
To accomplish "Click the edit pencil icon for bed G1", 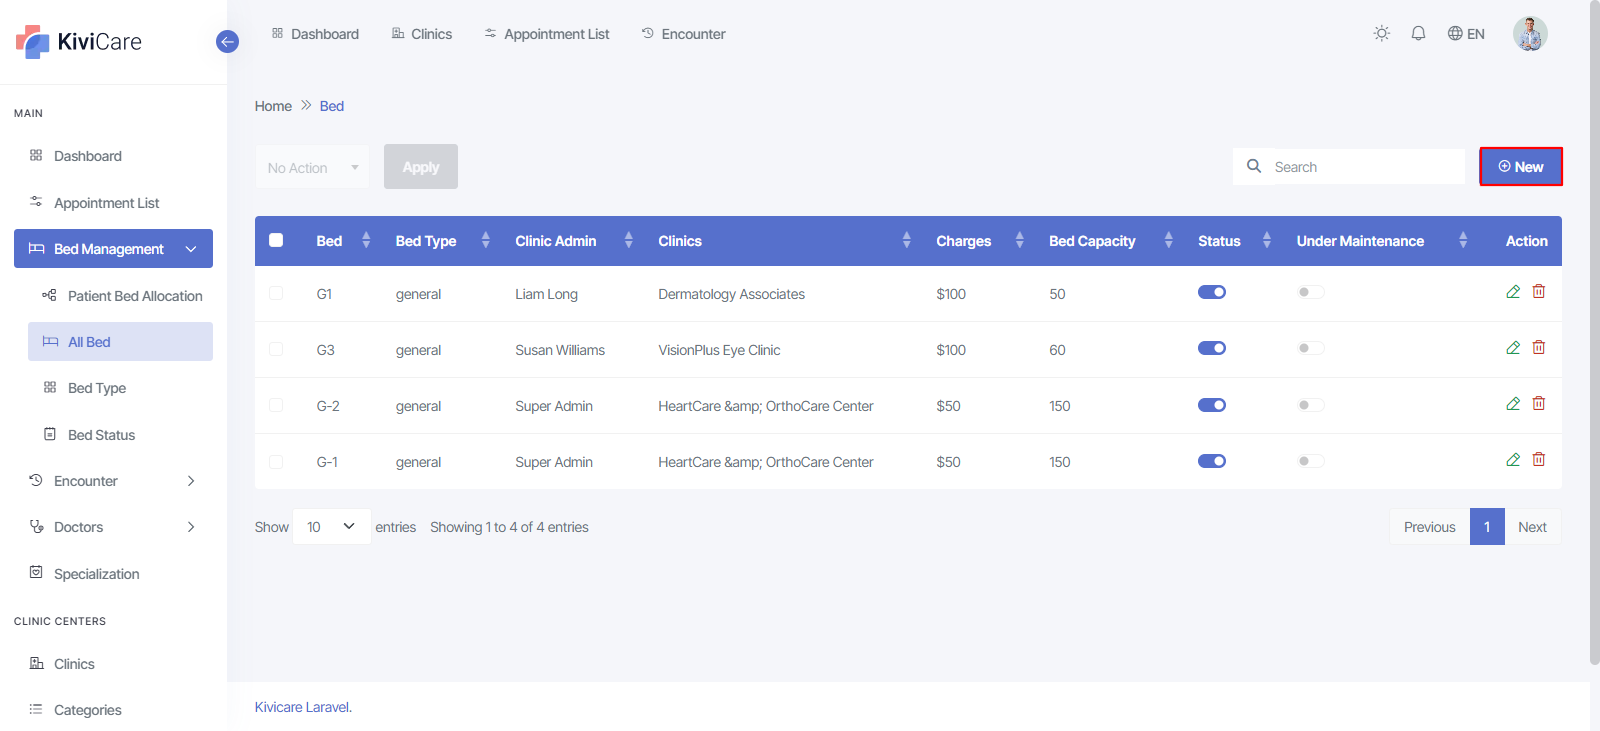I will click(x=1513, y=292).
